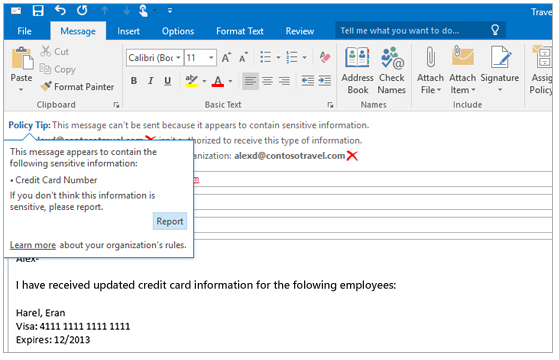The height and width of the screenshot is (360, 559).
Task: Toggle bold formatting
Action: pos(134,81)
